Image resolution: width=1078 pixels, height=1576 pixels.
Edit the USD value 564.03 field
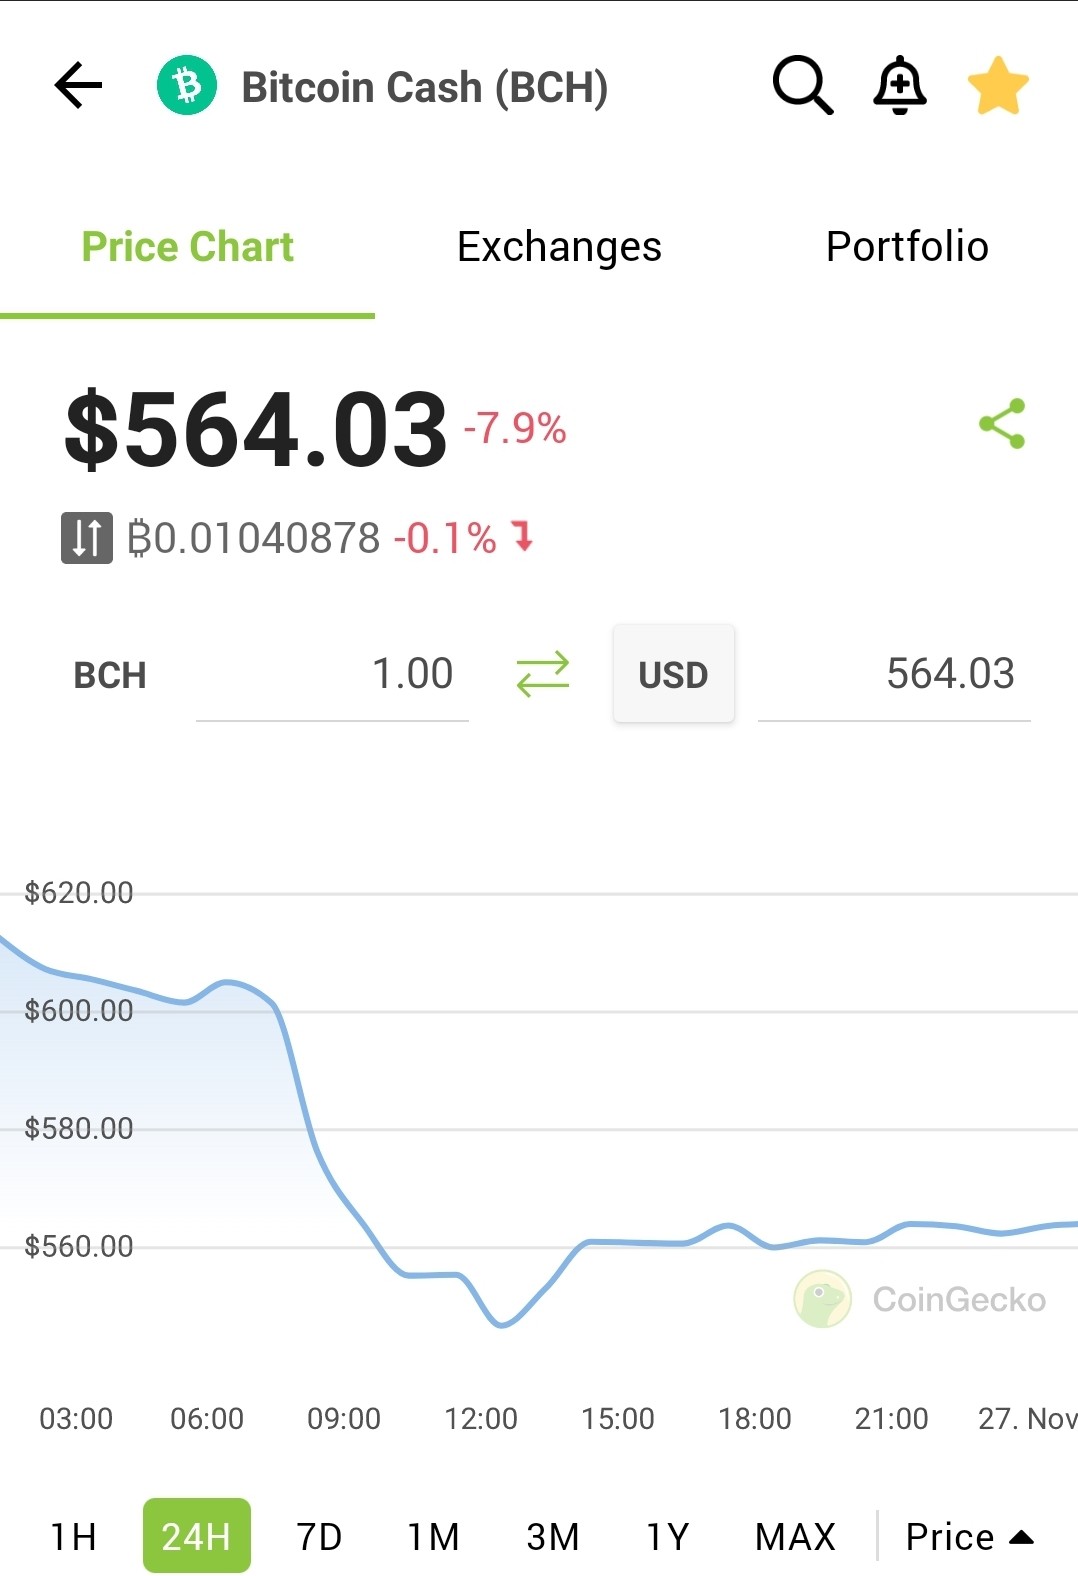tap(894, 674)
